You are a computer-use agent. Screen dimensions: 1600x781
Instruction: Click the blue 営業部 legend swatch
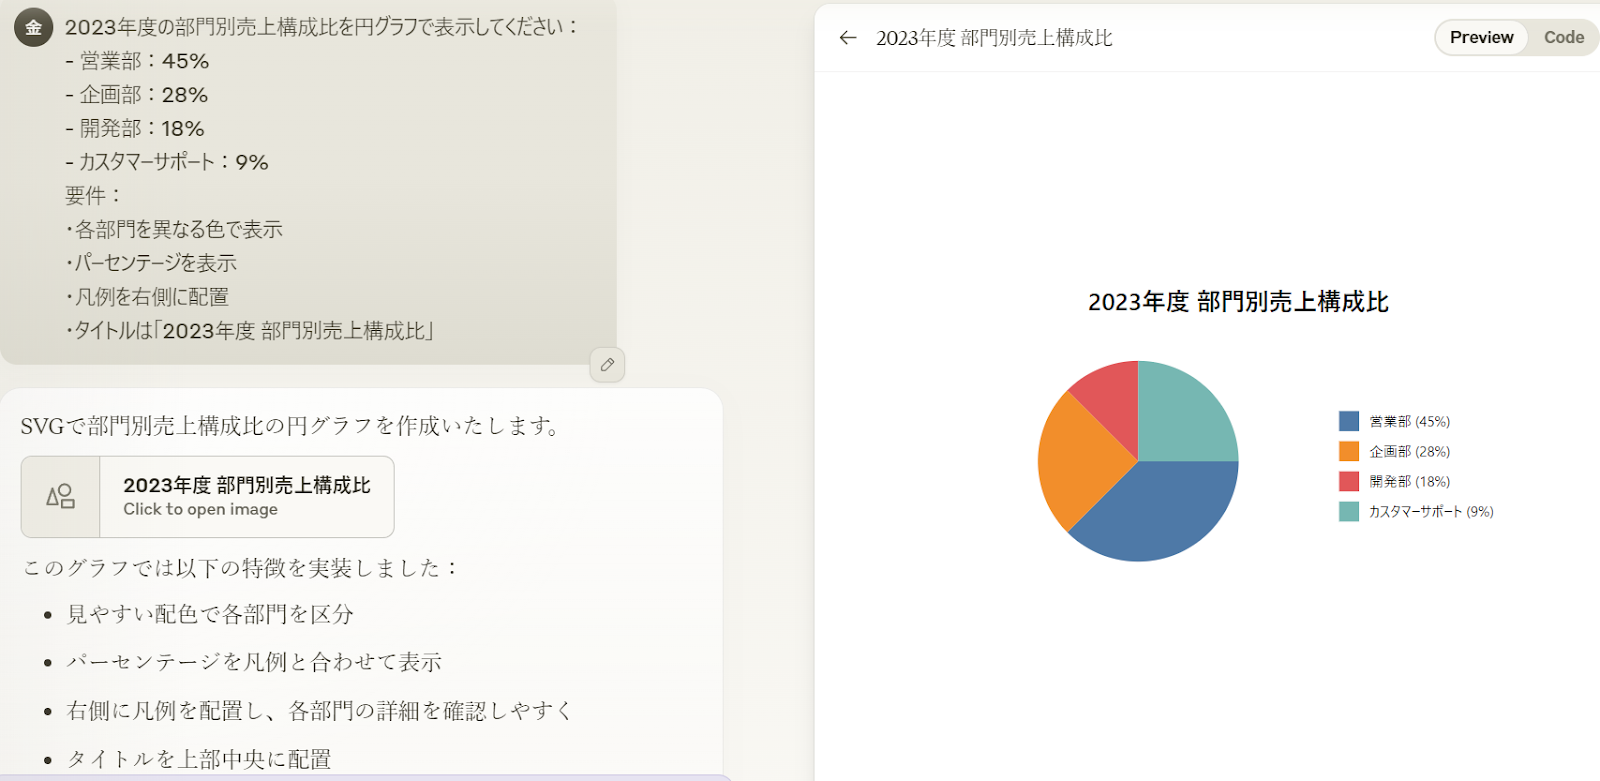point(1349,421)
